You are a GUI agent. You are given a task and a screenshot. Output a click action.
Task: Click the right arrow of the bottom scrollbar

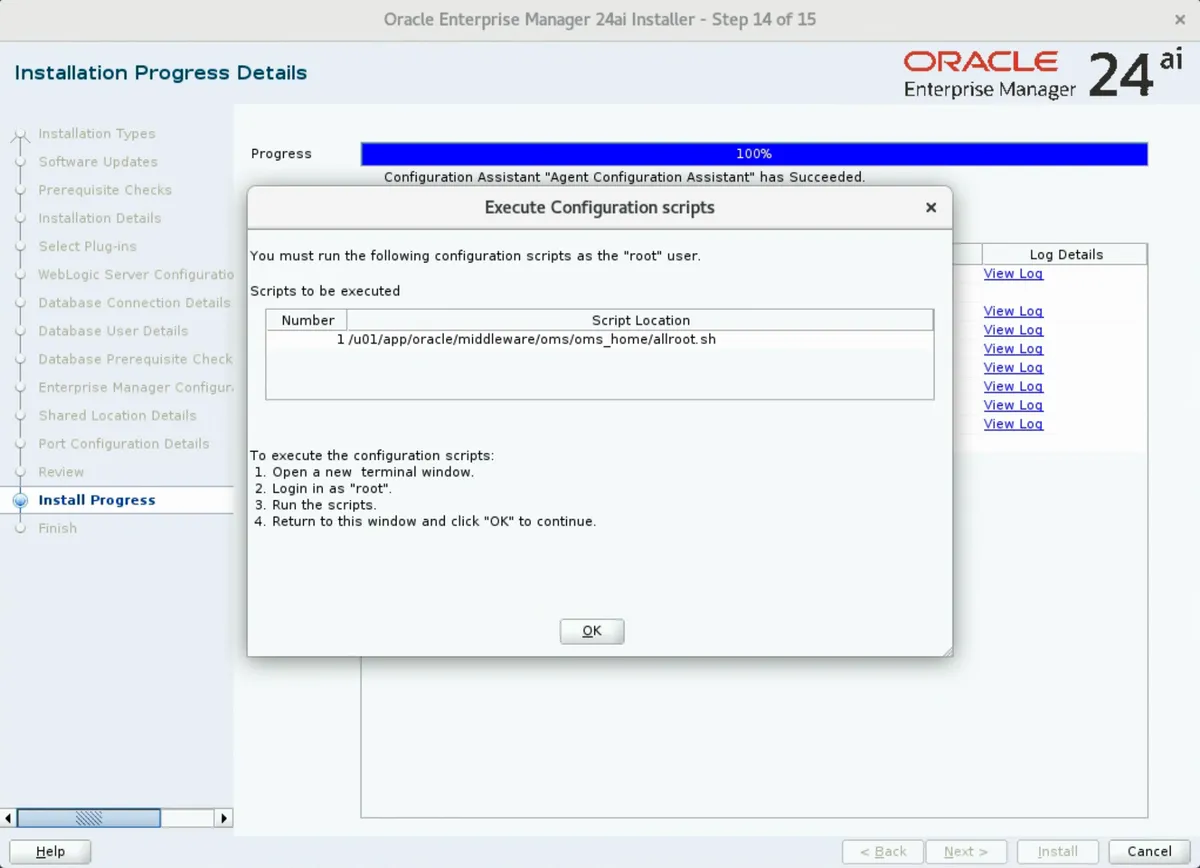221,818
